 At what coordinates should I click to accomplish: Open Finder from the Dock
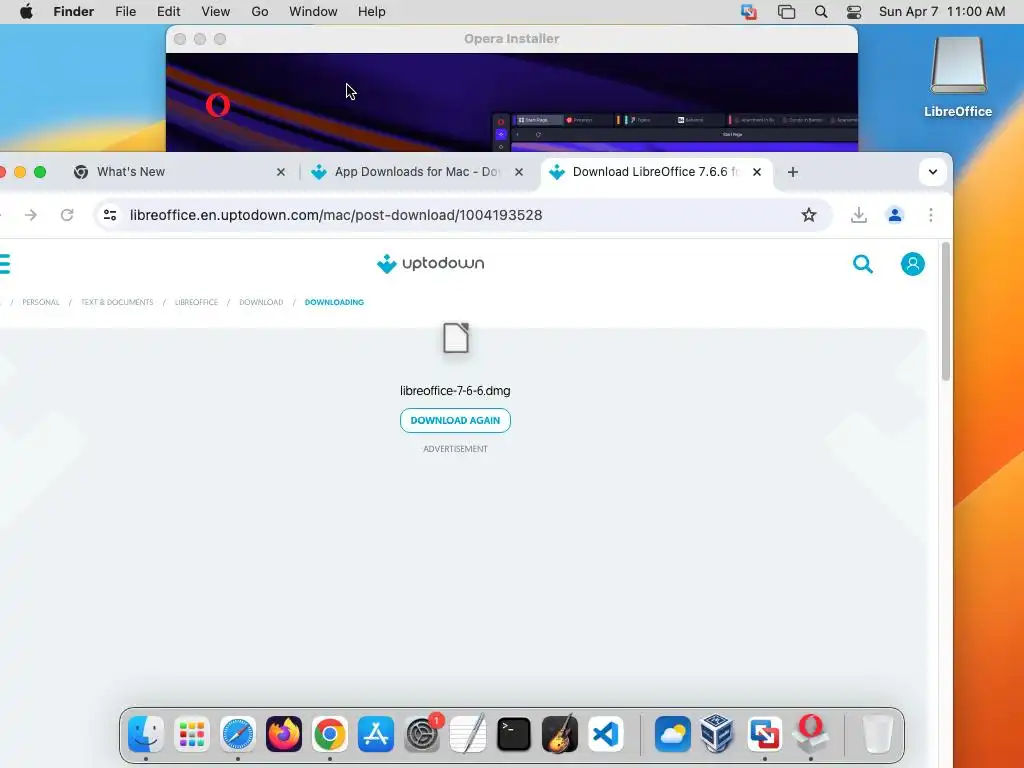coord(146,734)
